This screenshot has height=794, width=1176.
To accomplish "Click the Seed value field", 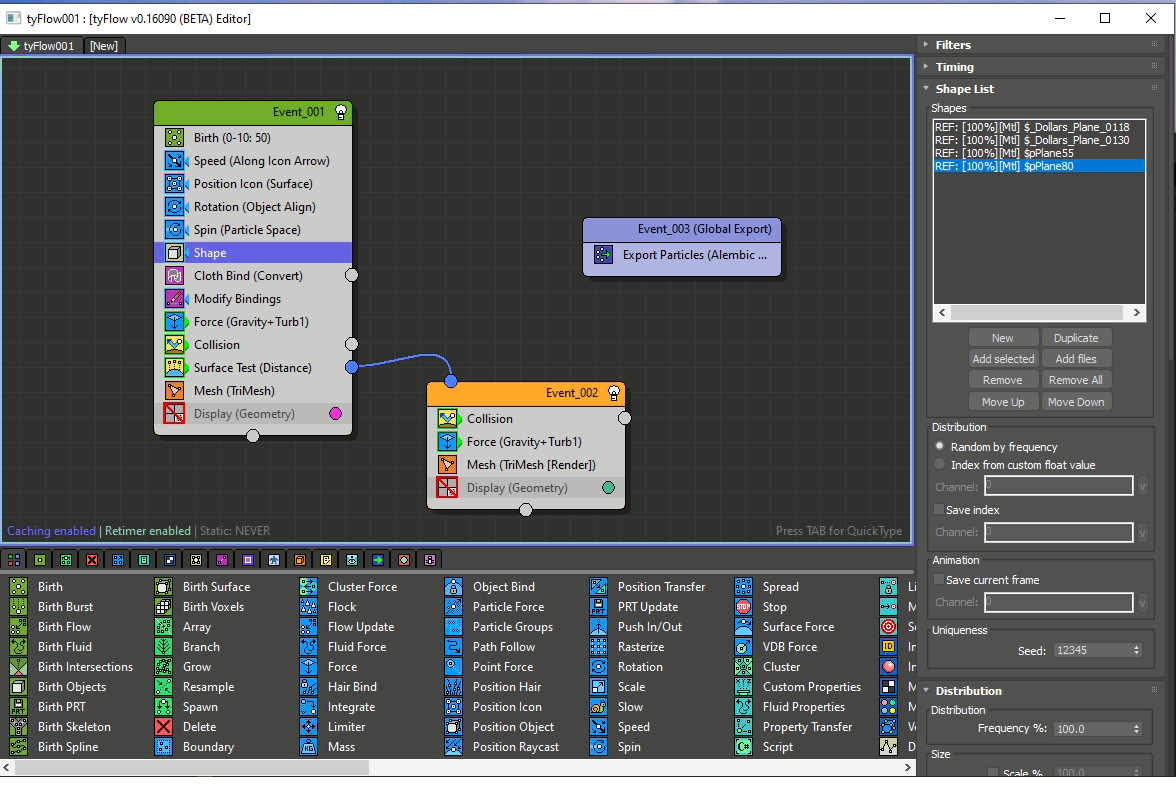I will (x=1093, y=650).
